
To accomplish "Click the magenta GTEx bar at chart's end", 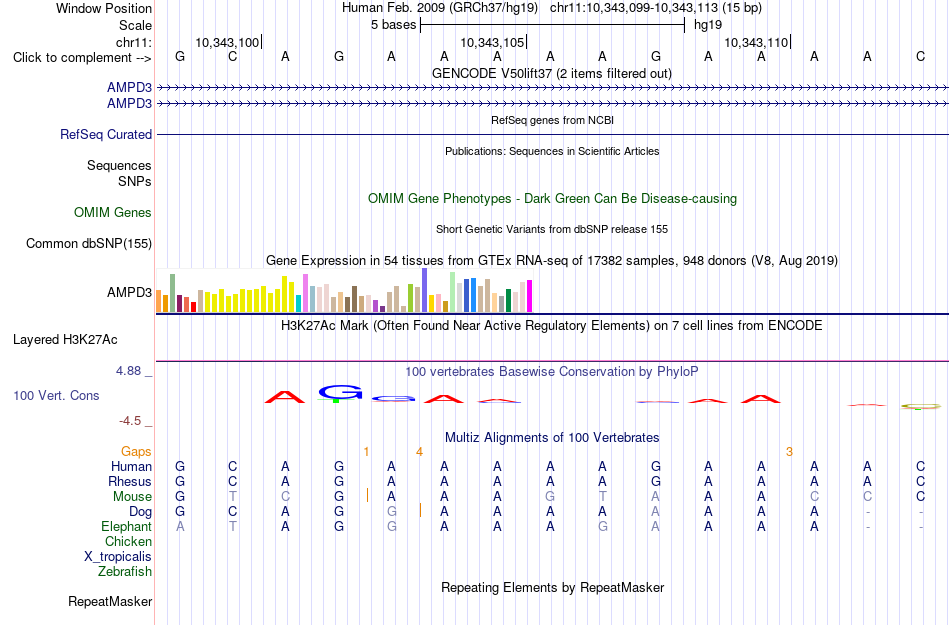I will [530, 296].
